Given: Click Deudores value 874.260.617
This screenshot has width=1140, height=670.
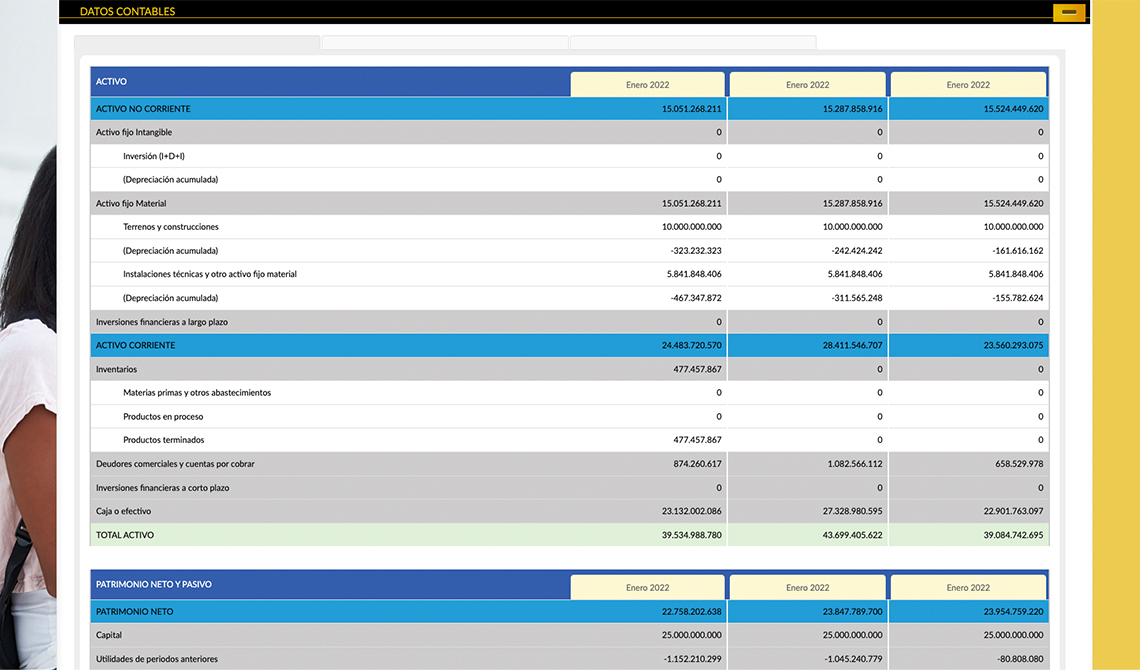Looking at the screenshot, I should coord(697,464).
